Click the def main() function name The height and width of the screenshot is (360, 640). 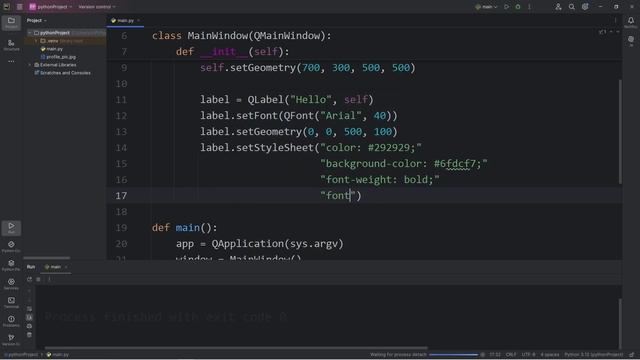[x=188, y=228]
